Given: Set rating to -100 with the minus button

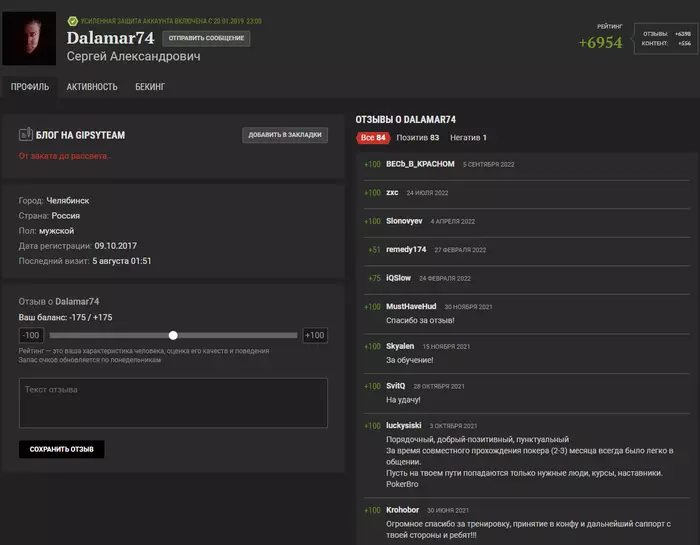Looking at the screenshot, I should (x=31, y=335).
